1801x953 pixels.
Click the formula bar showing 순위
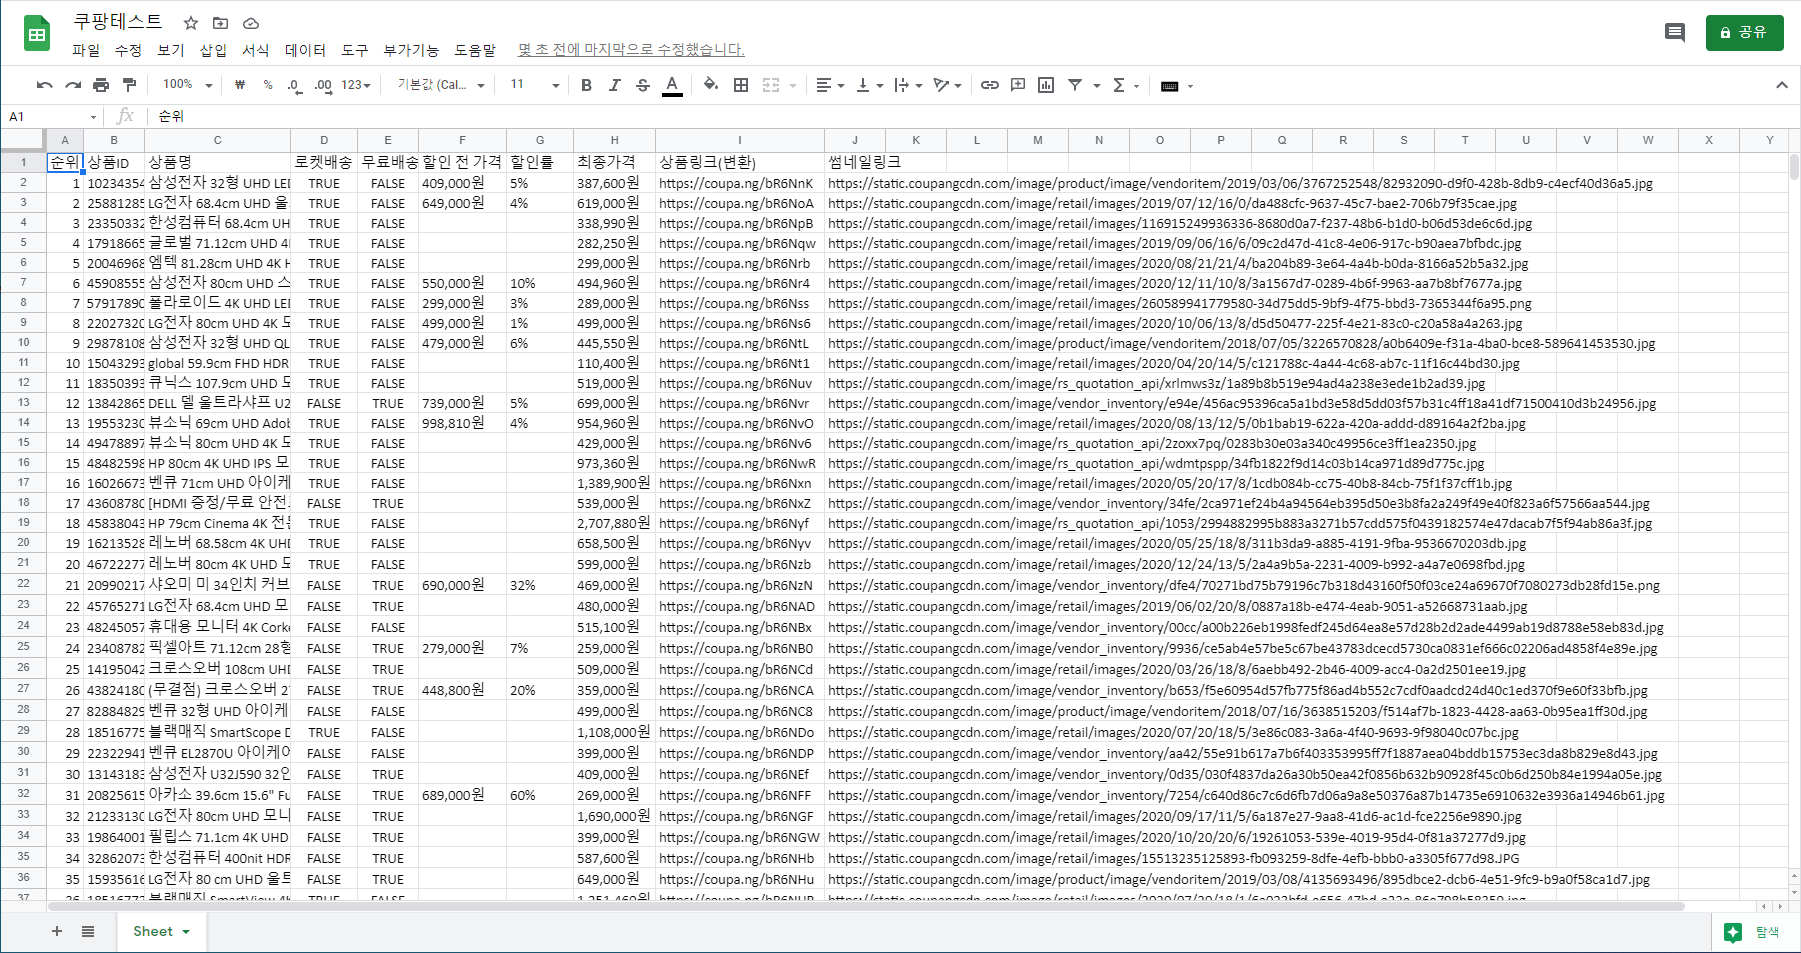point(970,117)
